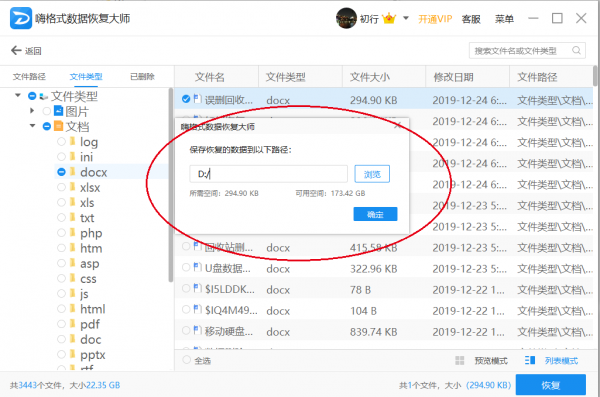Check the txt file type checkbox
The image size is (600, 397).
[x=61, y=217]
